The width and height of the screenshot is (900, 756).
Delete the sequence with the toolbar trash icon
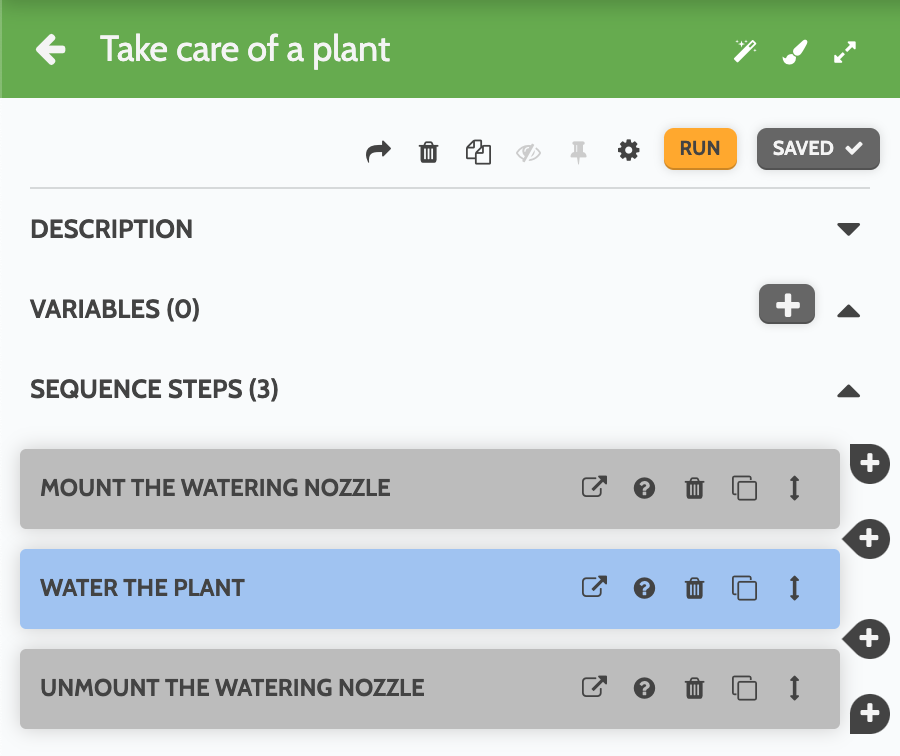pyautogui.click(x=428, y=152)
